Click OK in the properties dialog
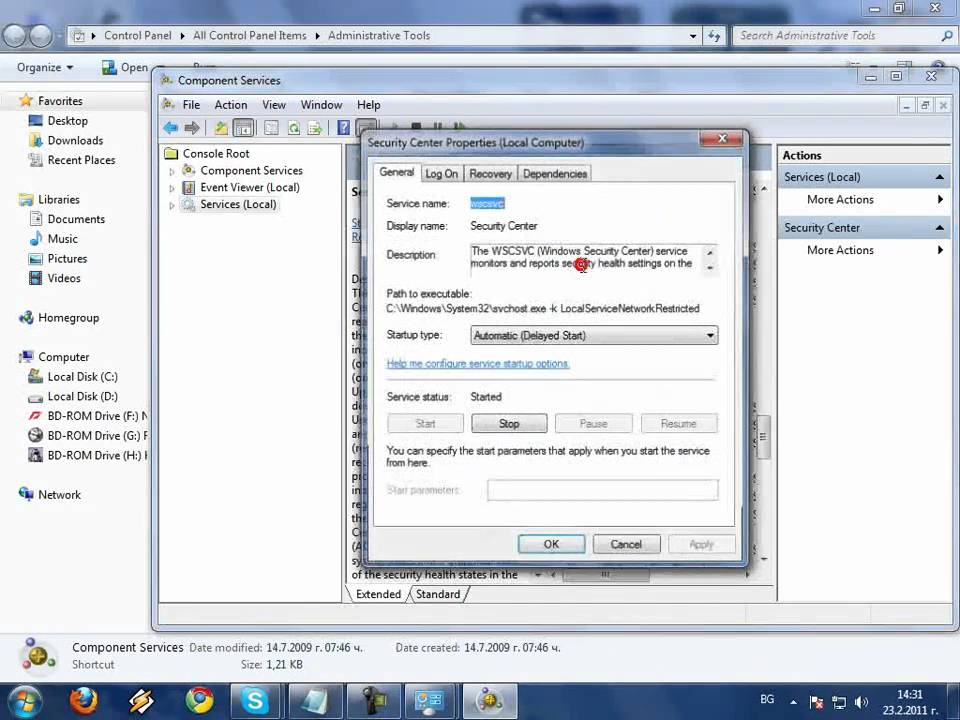 point(551,544)
